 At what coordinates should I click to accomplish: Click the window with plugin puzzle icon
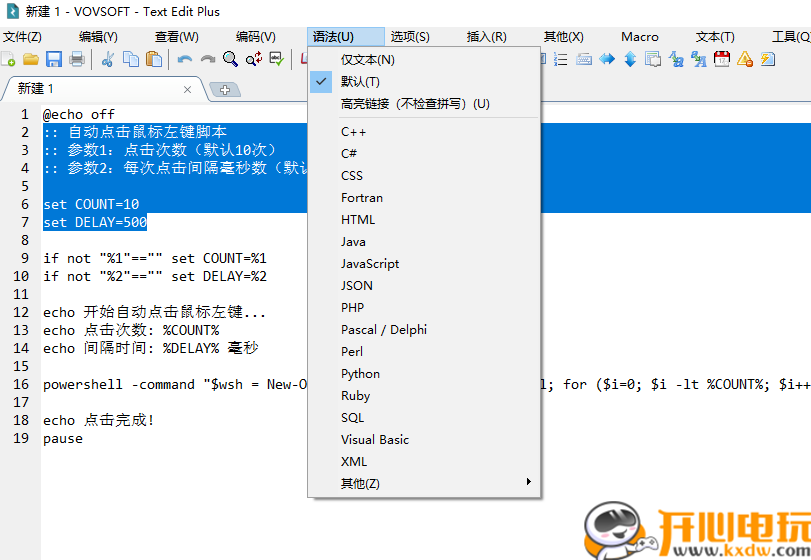(x=653, y=59)
